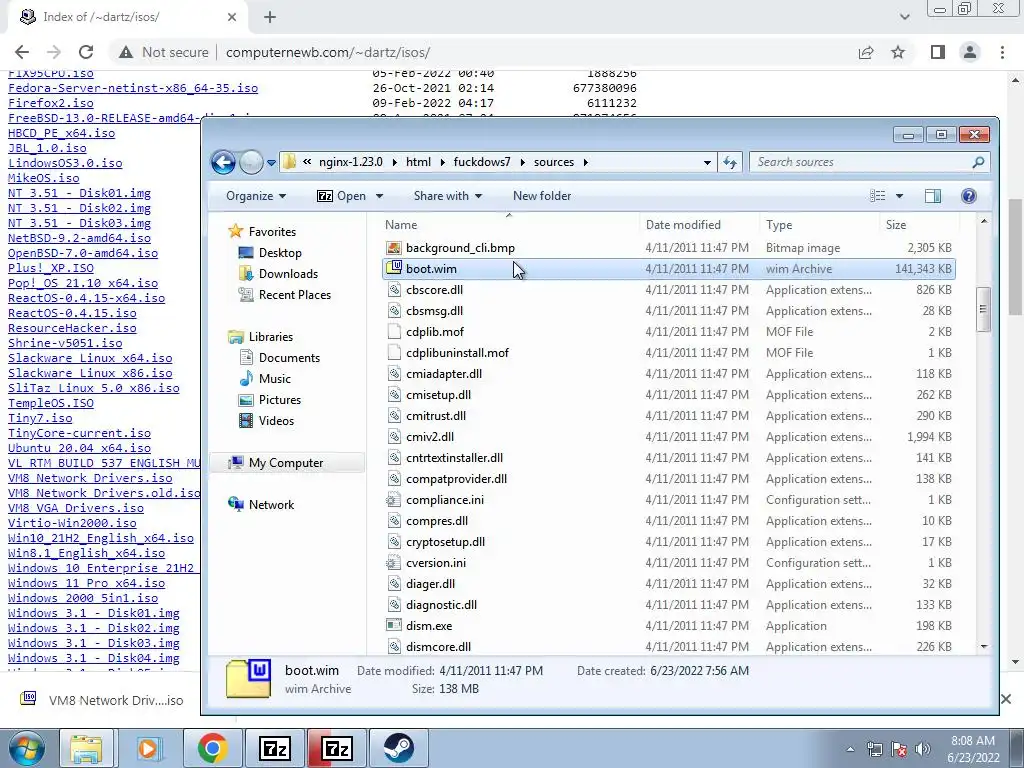Bookmark this page with the star icon

tap(899, 52)
